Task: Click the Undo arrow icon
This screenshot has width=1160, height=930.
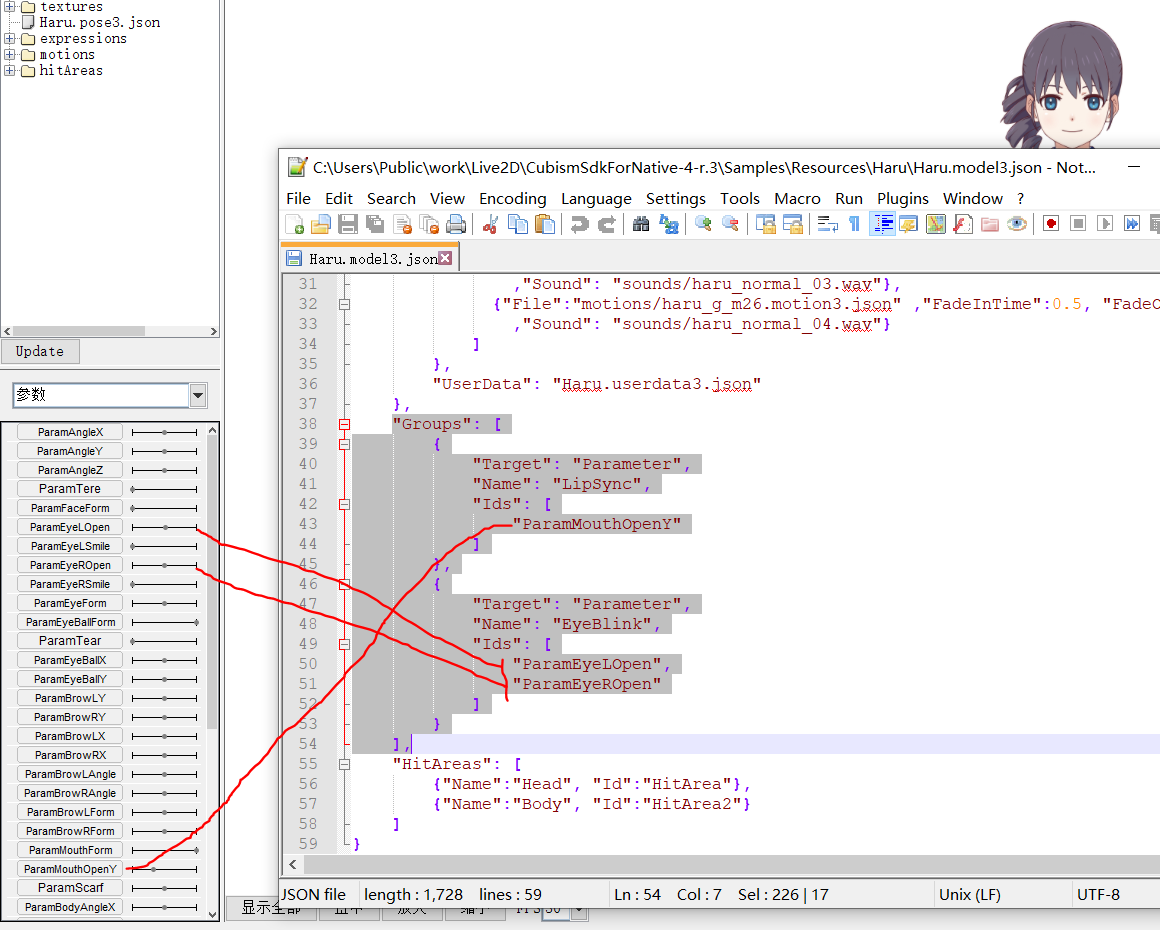Action: pos(579,224)
